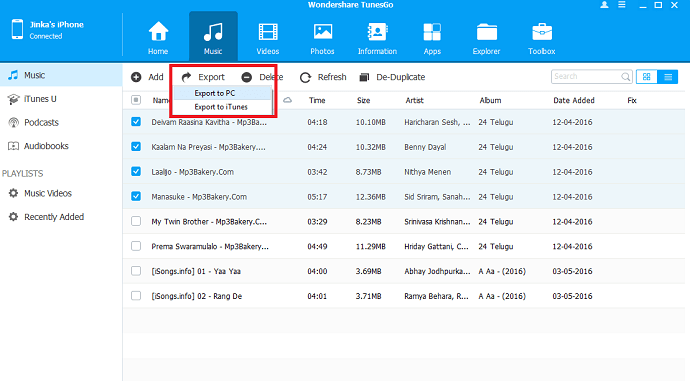Click the 03-05-2016 date in Rang De row
Viewport: 690px width, 381px height.
point(573,296)
